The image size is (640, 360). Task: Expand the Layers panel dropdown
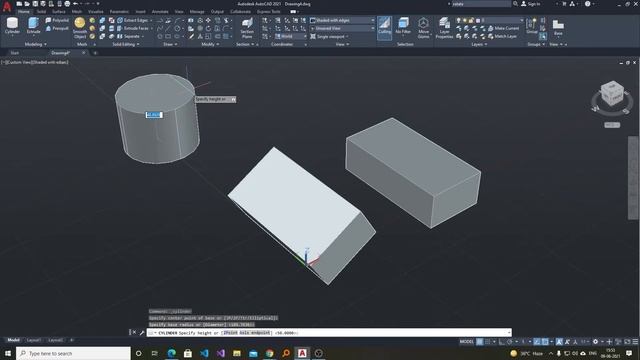point(479,44)
